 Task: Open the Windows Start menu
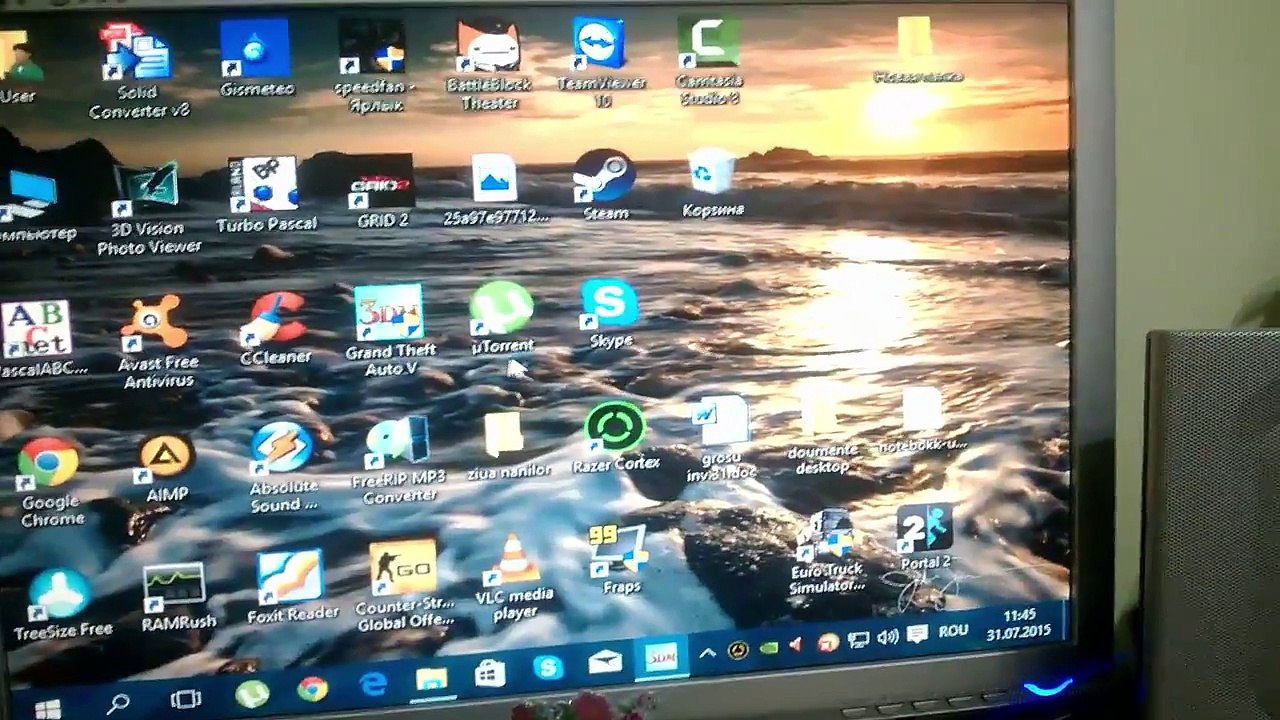(47, 709)
